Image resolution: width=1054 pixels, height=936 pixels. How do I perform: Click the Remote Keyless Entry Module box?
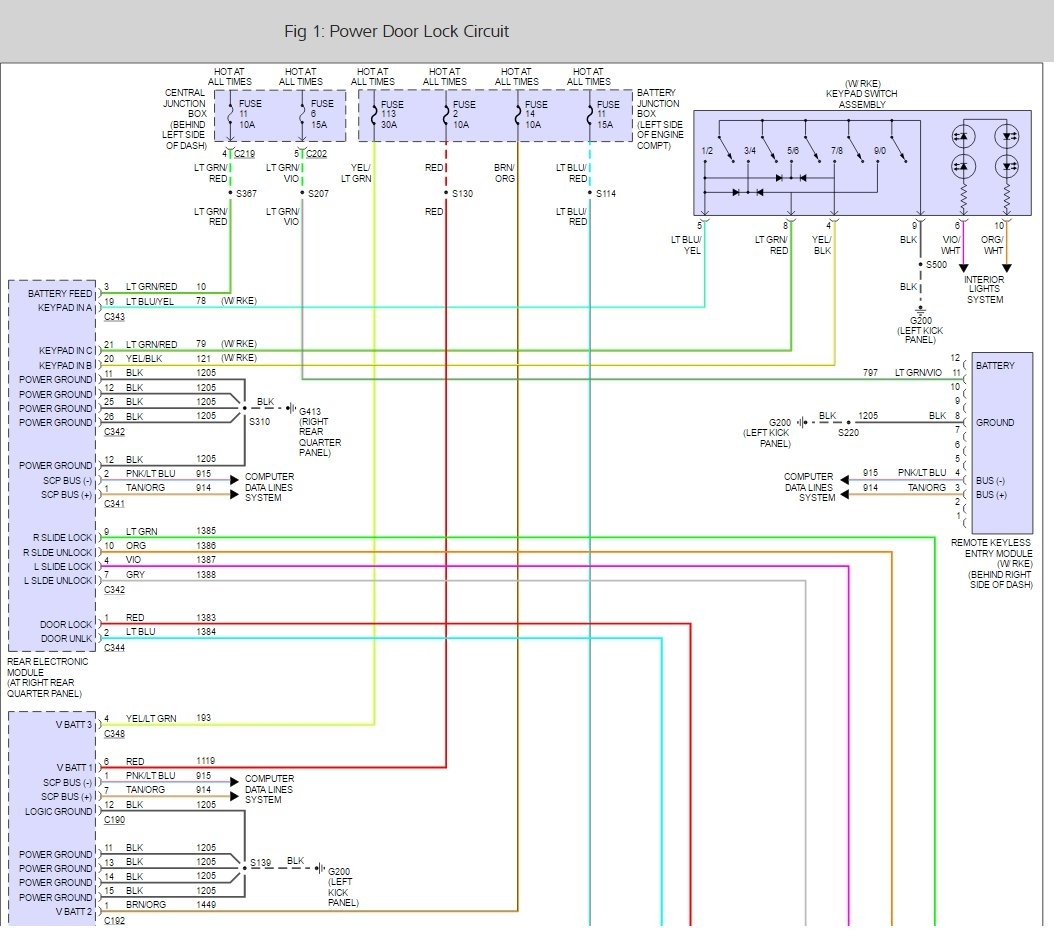tap(1002, 442)
